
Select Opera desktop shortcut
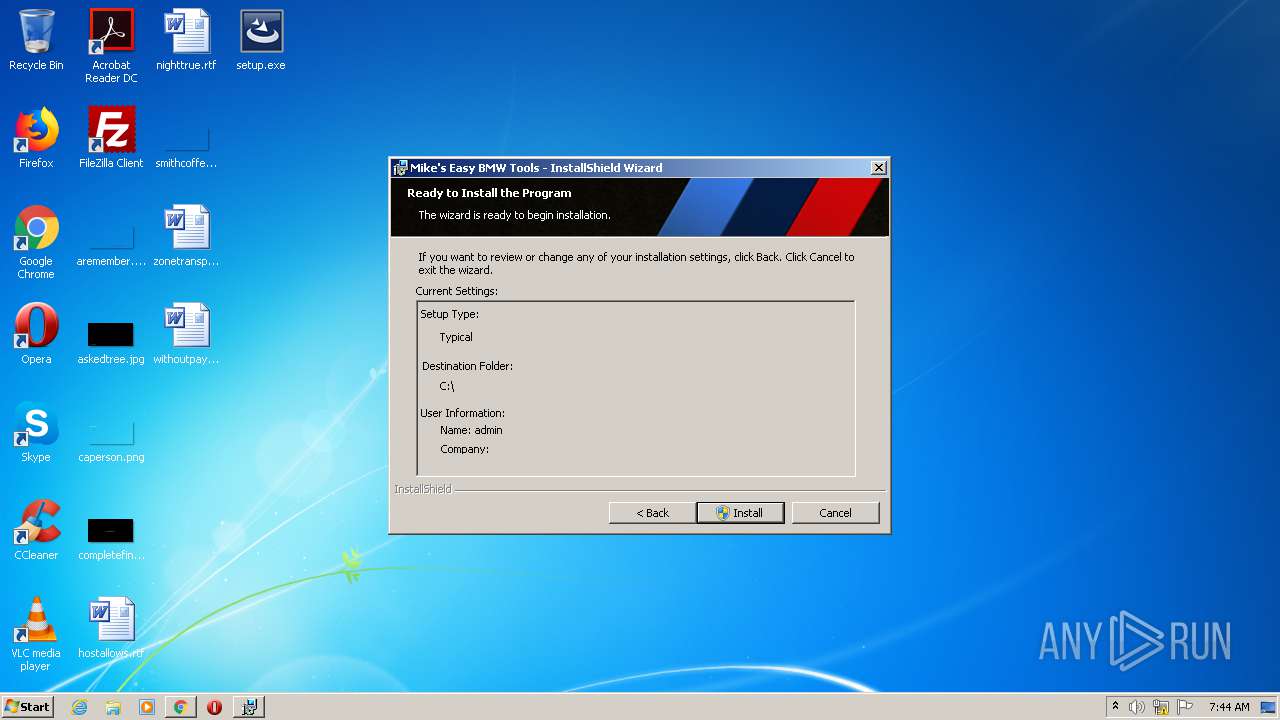(36, 335)
